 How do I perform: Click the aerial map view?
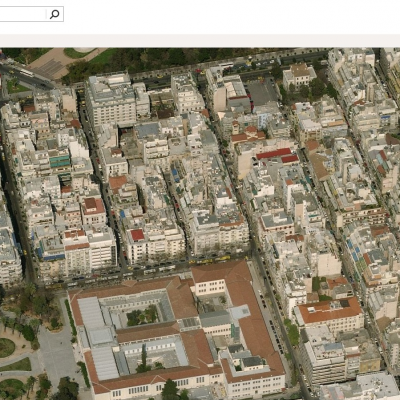200,224
